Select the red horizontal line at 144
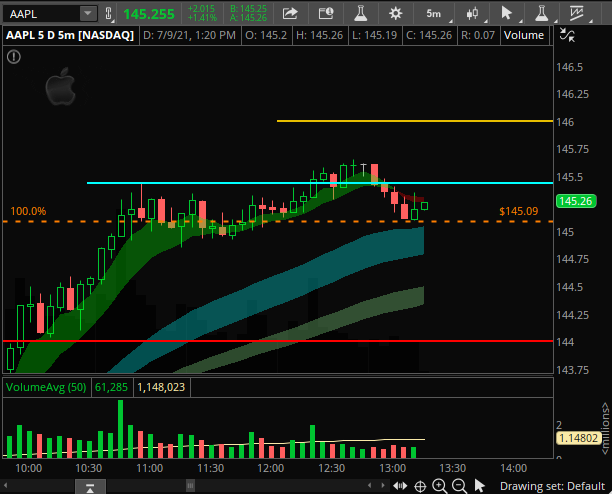 [x=278, y=341]
